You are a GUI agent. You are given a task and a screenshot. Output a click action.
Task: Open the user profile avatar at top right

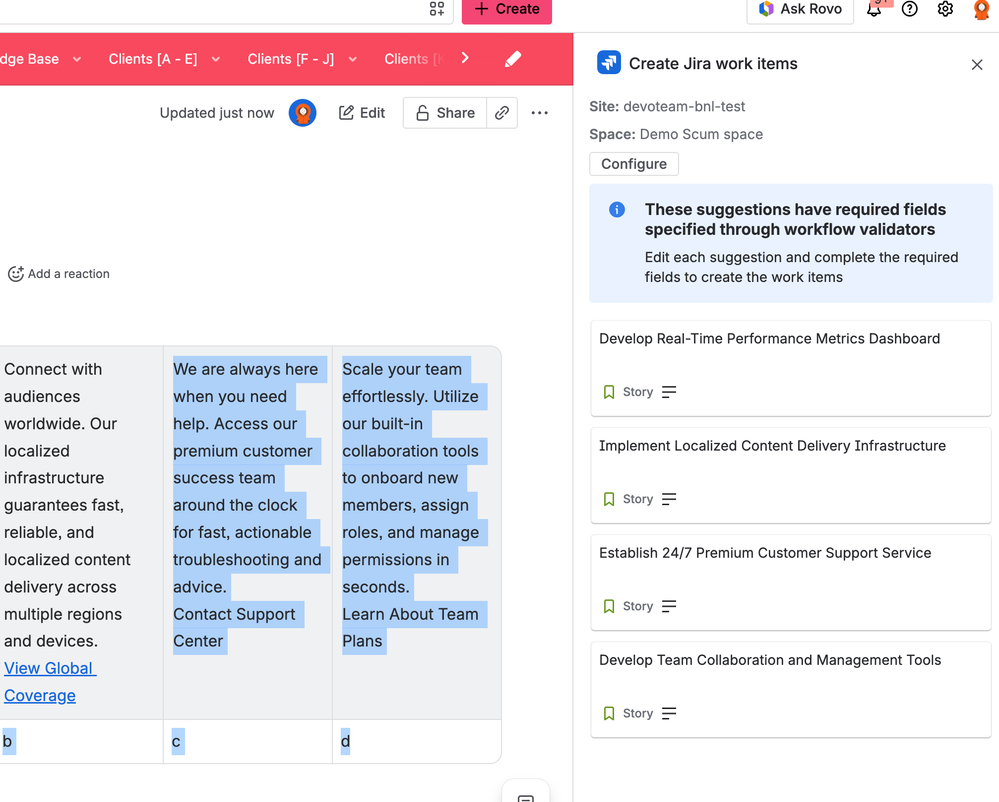coord(981,9)
